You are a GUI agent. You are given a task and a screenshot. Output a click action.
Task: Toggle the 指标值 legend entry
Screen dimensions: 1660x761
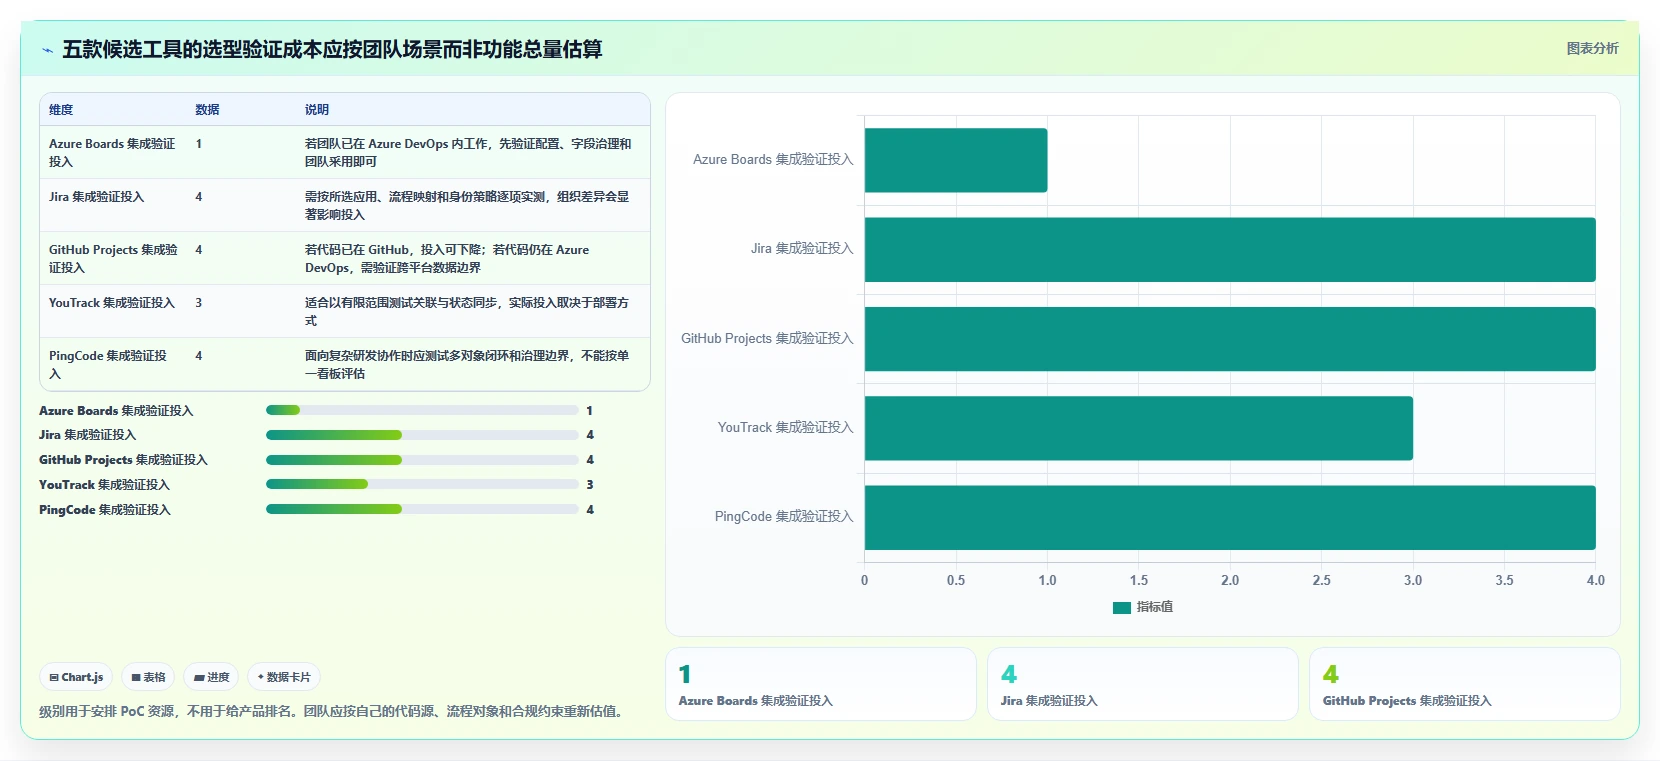point(1143,607)
